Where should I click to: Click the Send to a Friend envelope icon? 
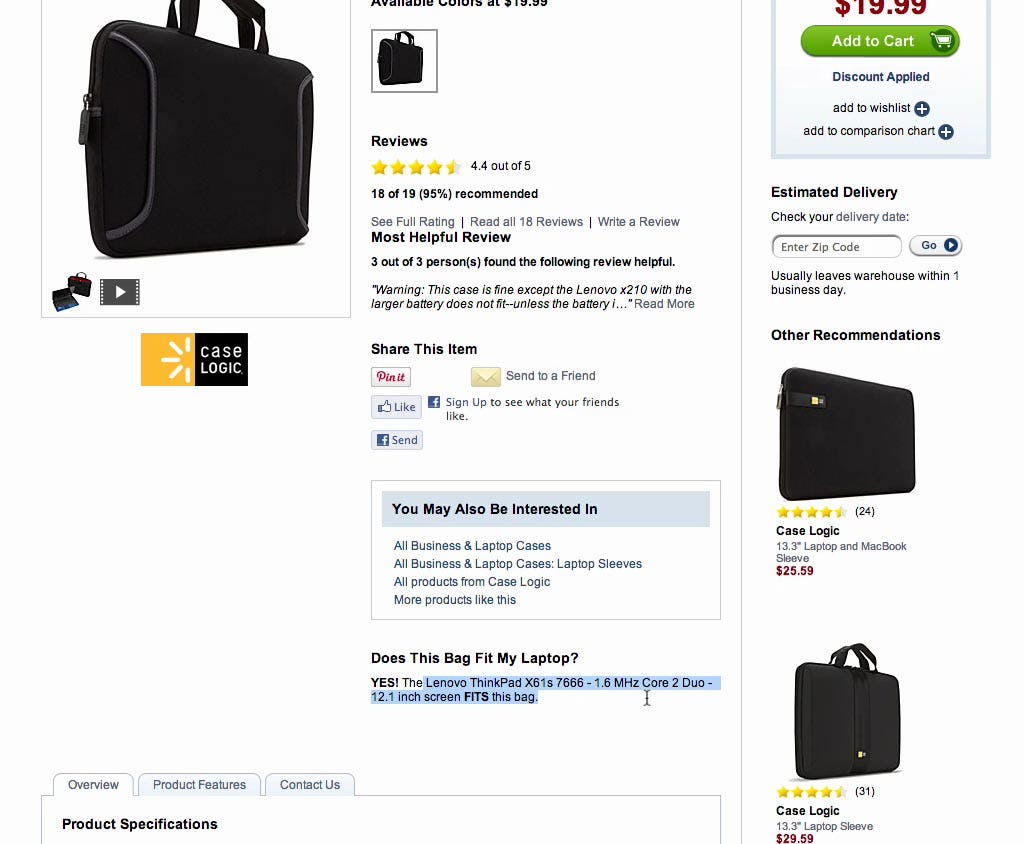click(486, 377)
